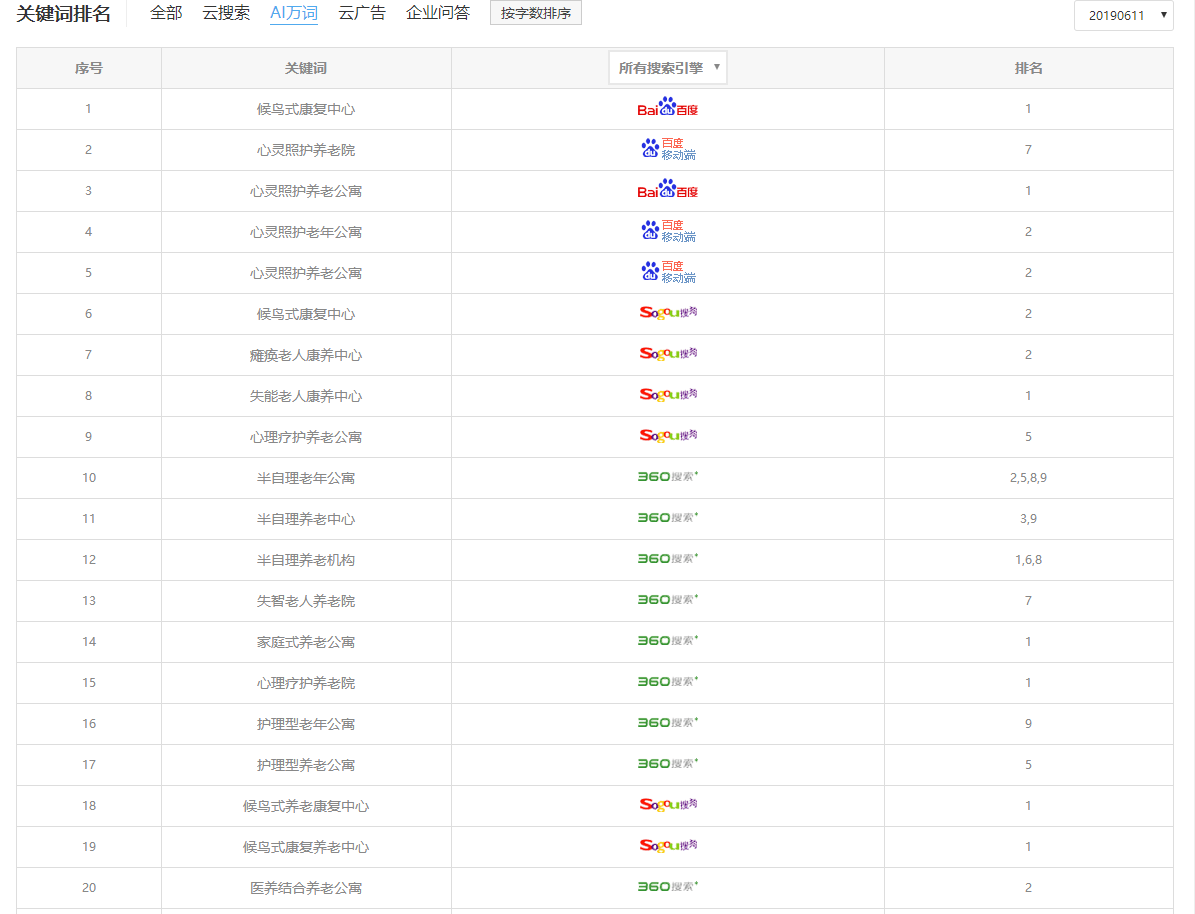Viewport: 1195px width, 914px height.
Task: Click the Baidu mobile logo in row 4
Action: pyautogui.click(x=668, y=231)
